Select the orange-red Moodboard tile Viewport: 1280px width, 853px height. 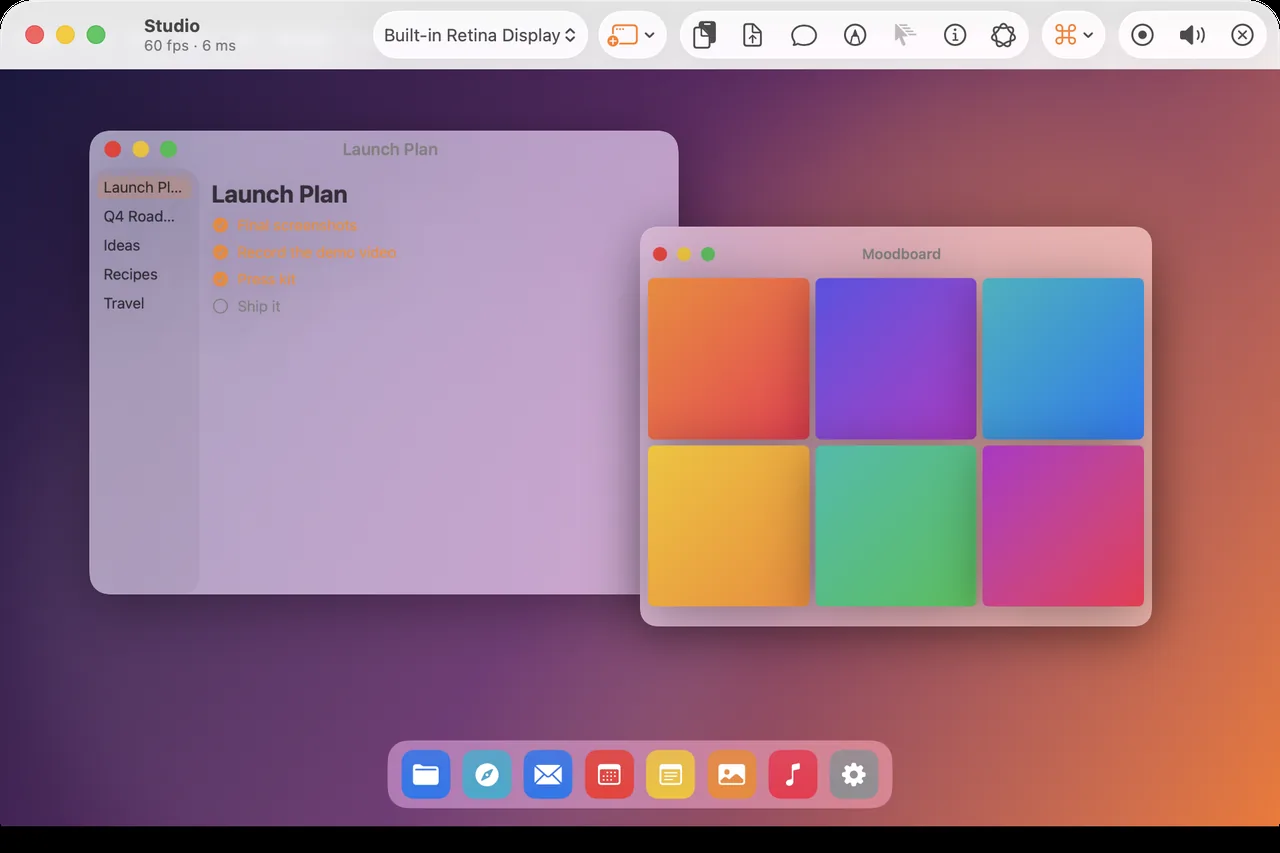click(728, 358)
